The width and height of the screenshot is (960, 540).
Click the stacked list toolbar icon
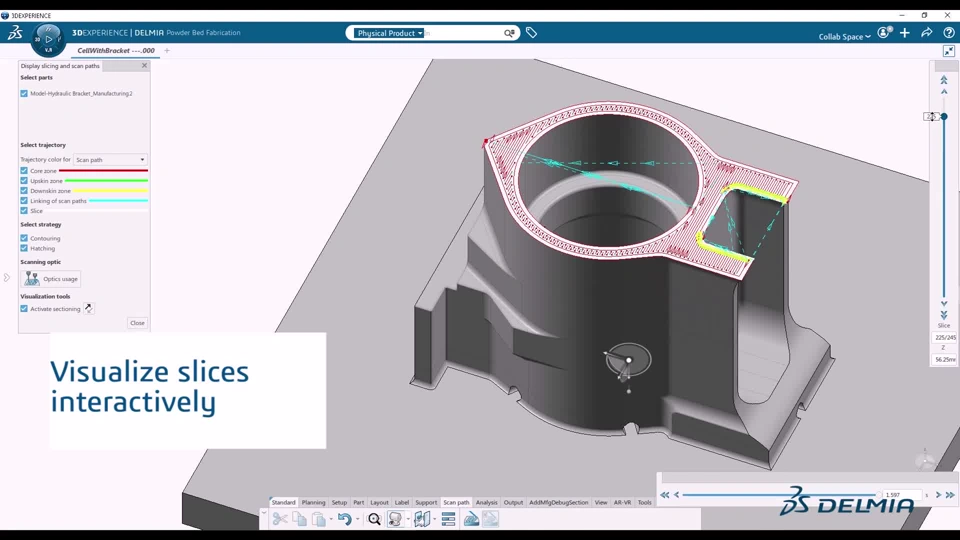coord(448,519)
